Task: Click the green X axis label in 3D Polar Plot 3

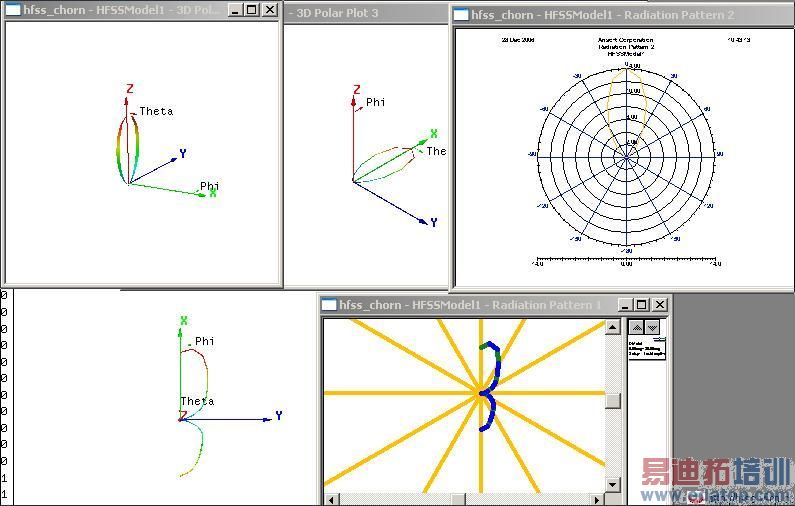Action: coord(434,133)
